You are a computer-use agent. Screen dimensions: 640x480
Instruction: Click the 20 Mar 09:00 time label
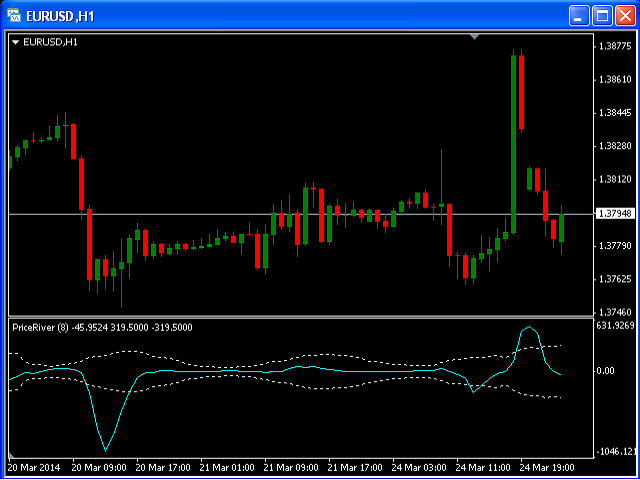(x=99, y=467)
